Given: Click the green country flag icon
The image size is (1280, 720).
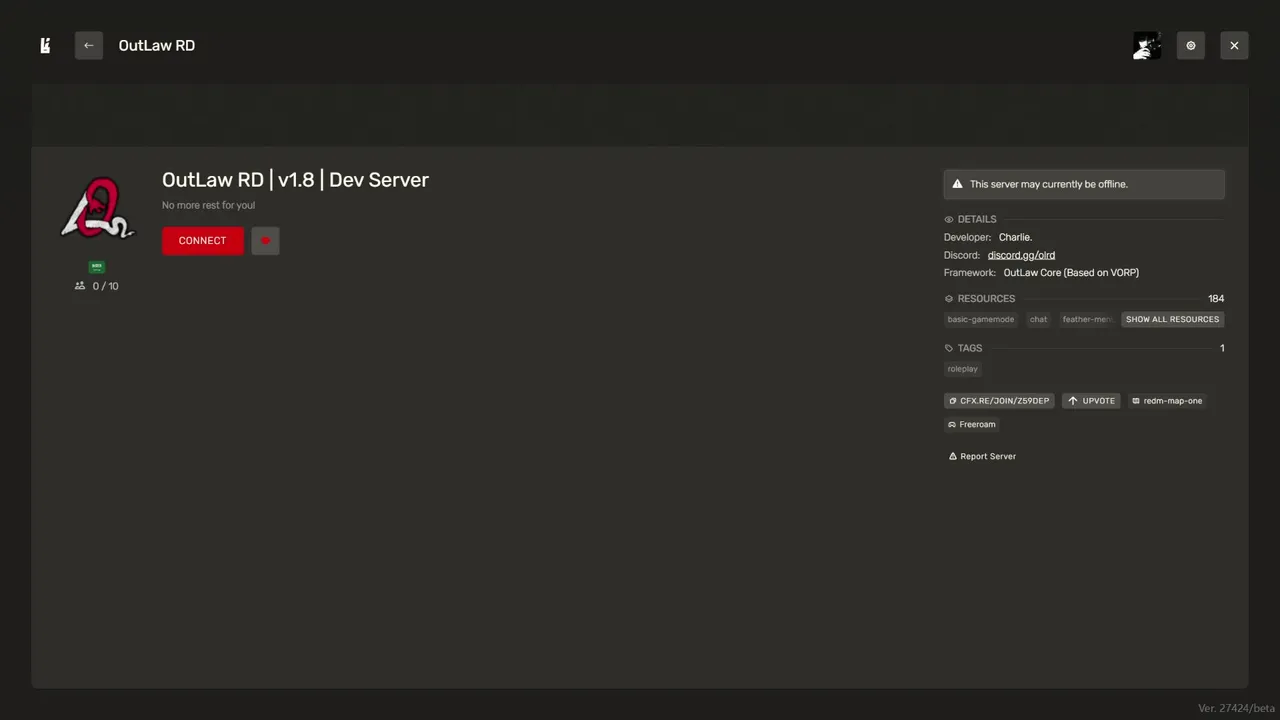Looking at the screenshot, I should 97,267.
